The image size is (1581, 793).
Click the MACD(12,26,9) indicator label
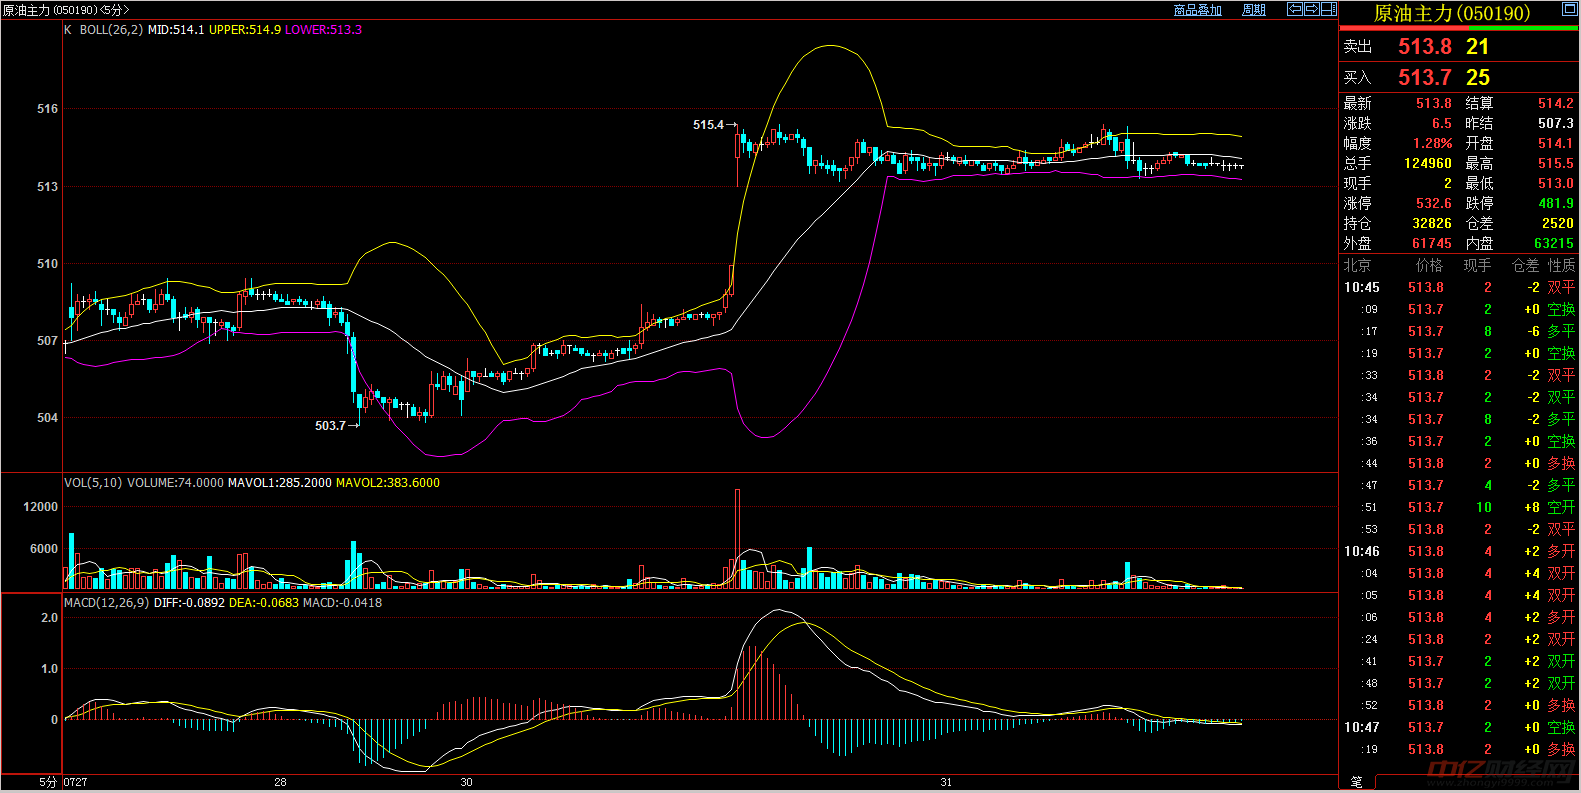(106, 603)
